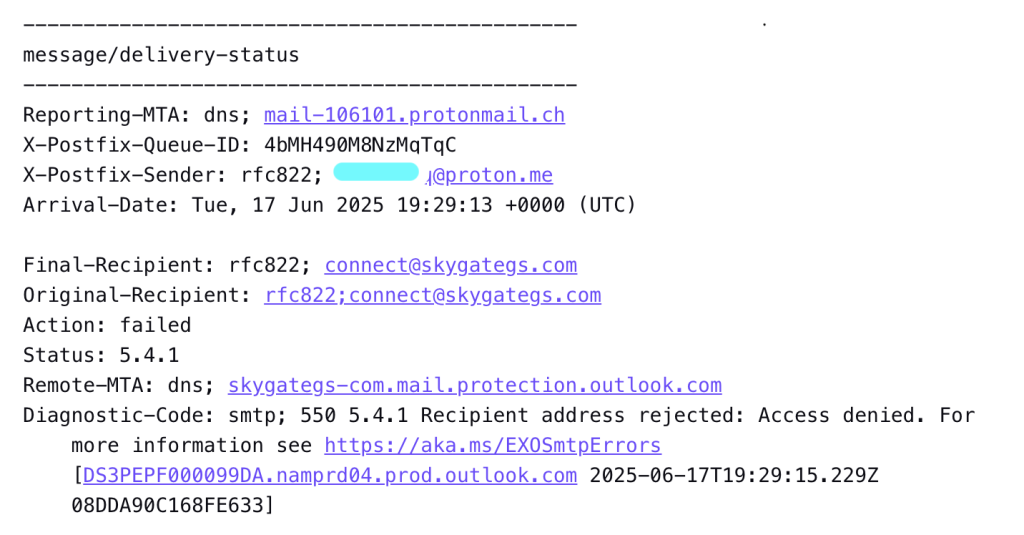Follow the https://aka.ms/EXOSmtpErrors link
Screen dimensions: 1024x535
(492, 446)
